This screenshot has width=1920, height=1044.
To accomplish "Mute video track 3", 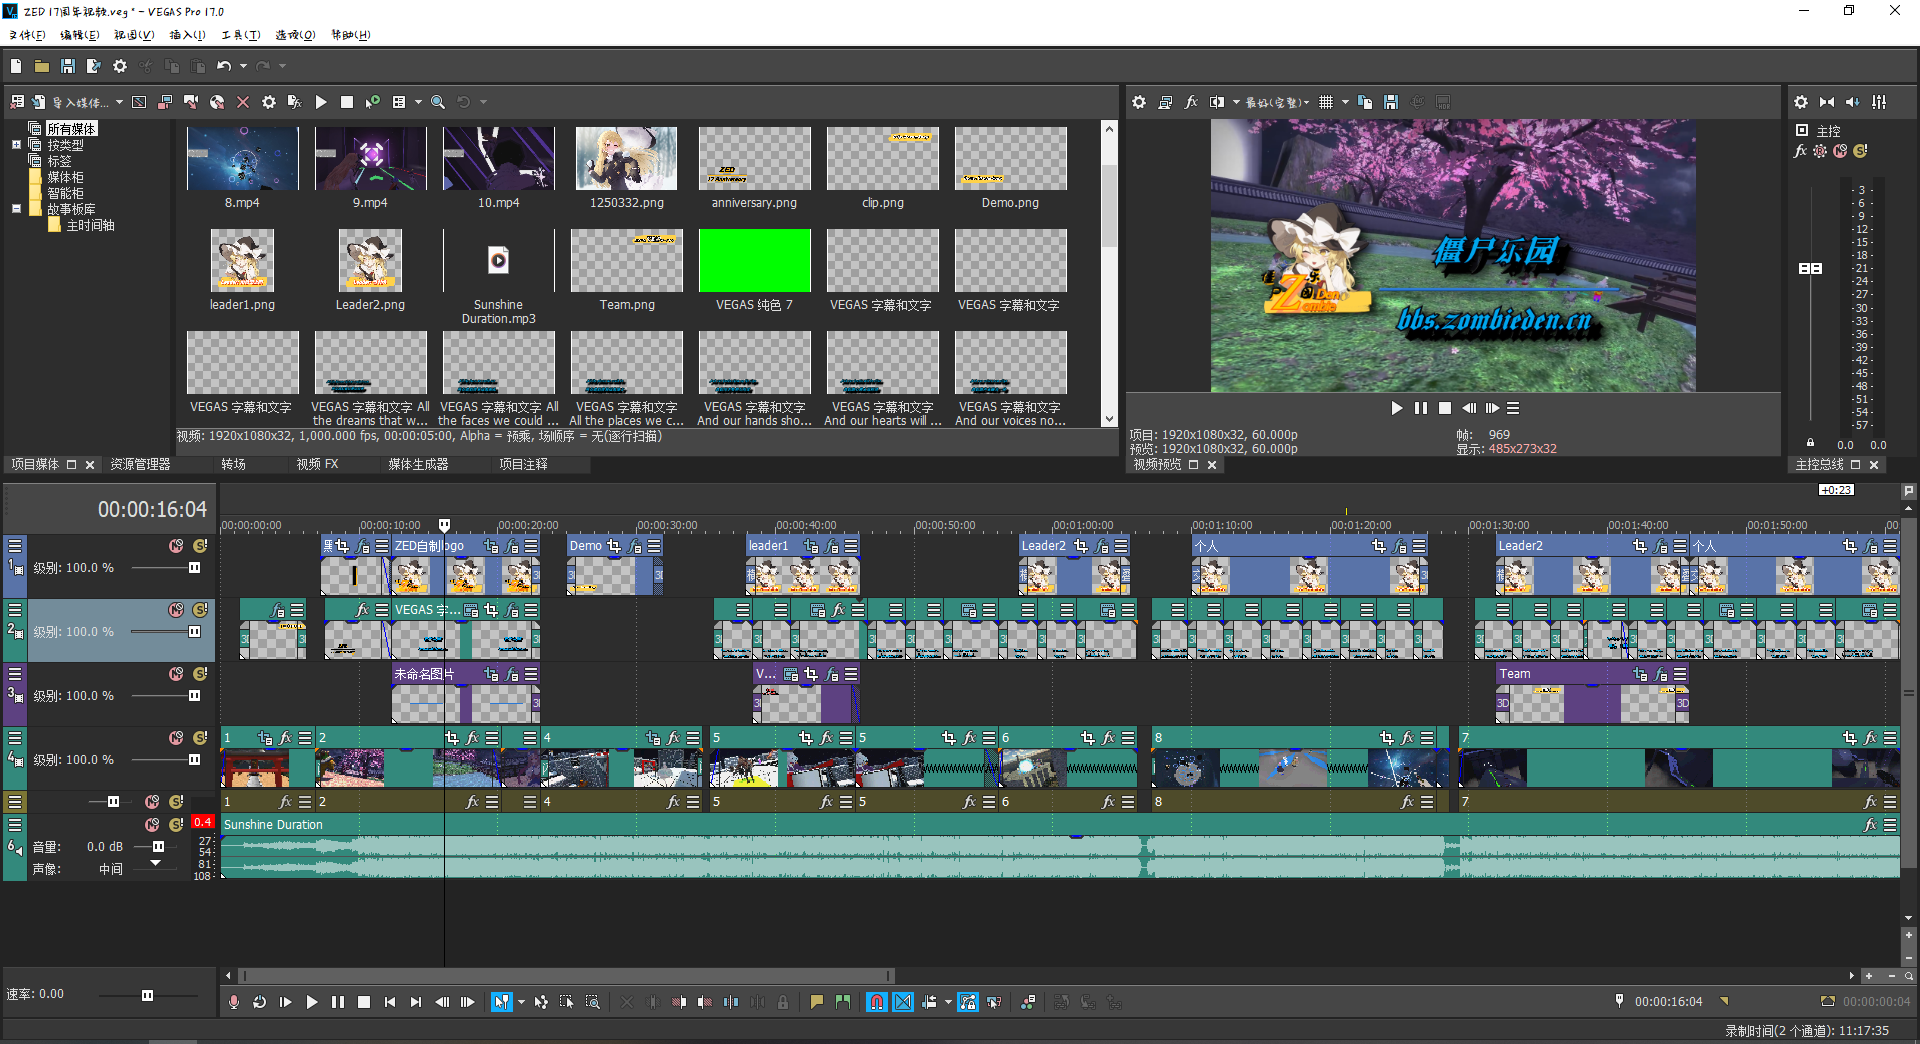I will click(176, 674).
